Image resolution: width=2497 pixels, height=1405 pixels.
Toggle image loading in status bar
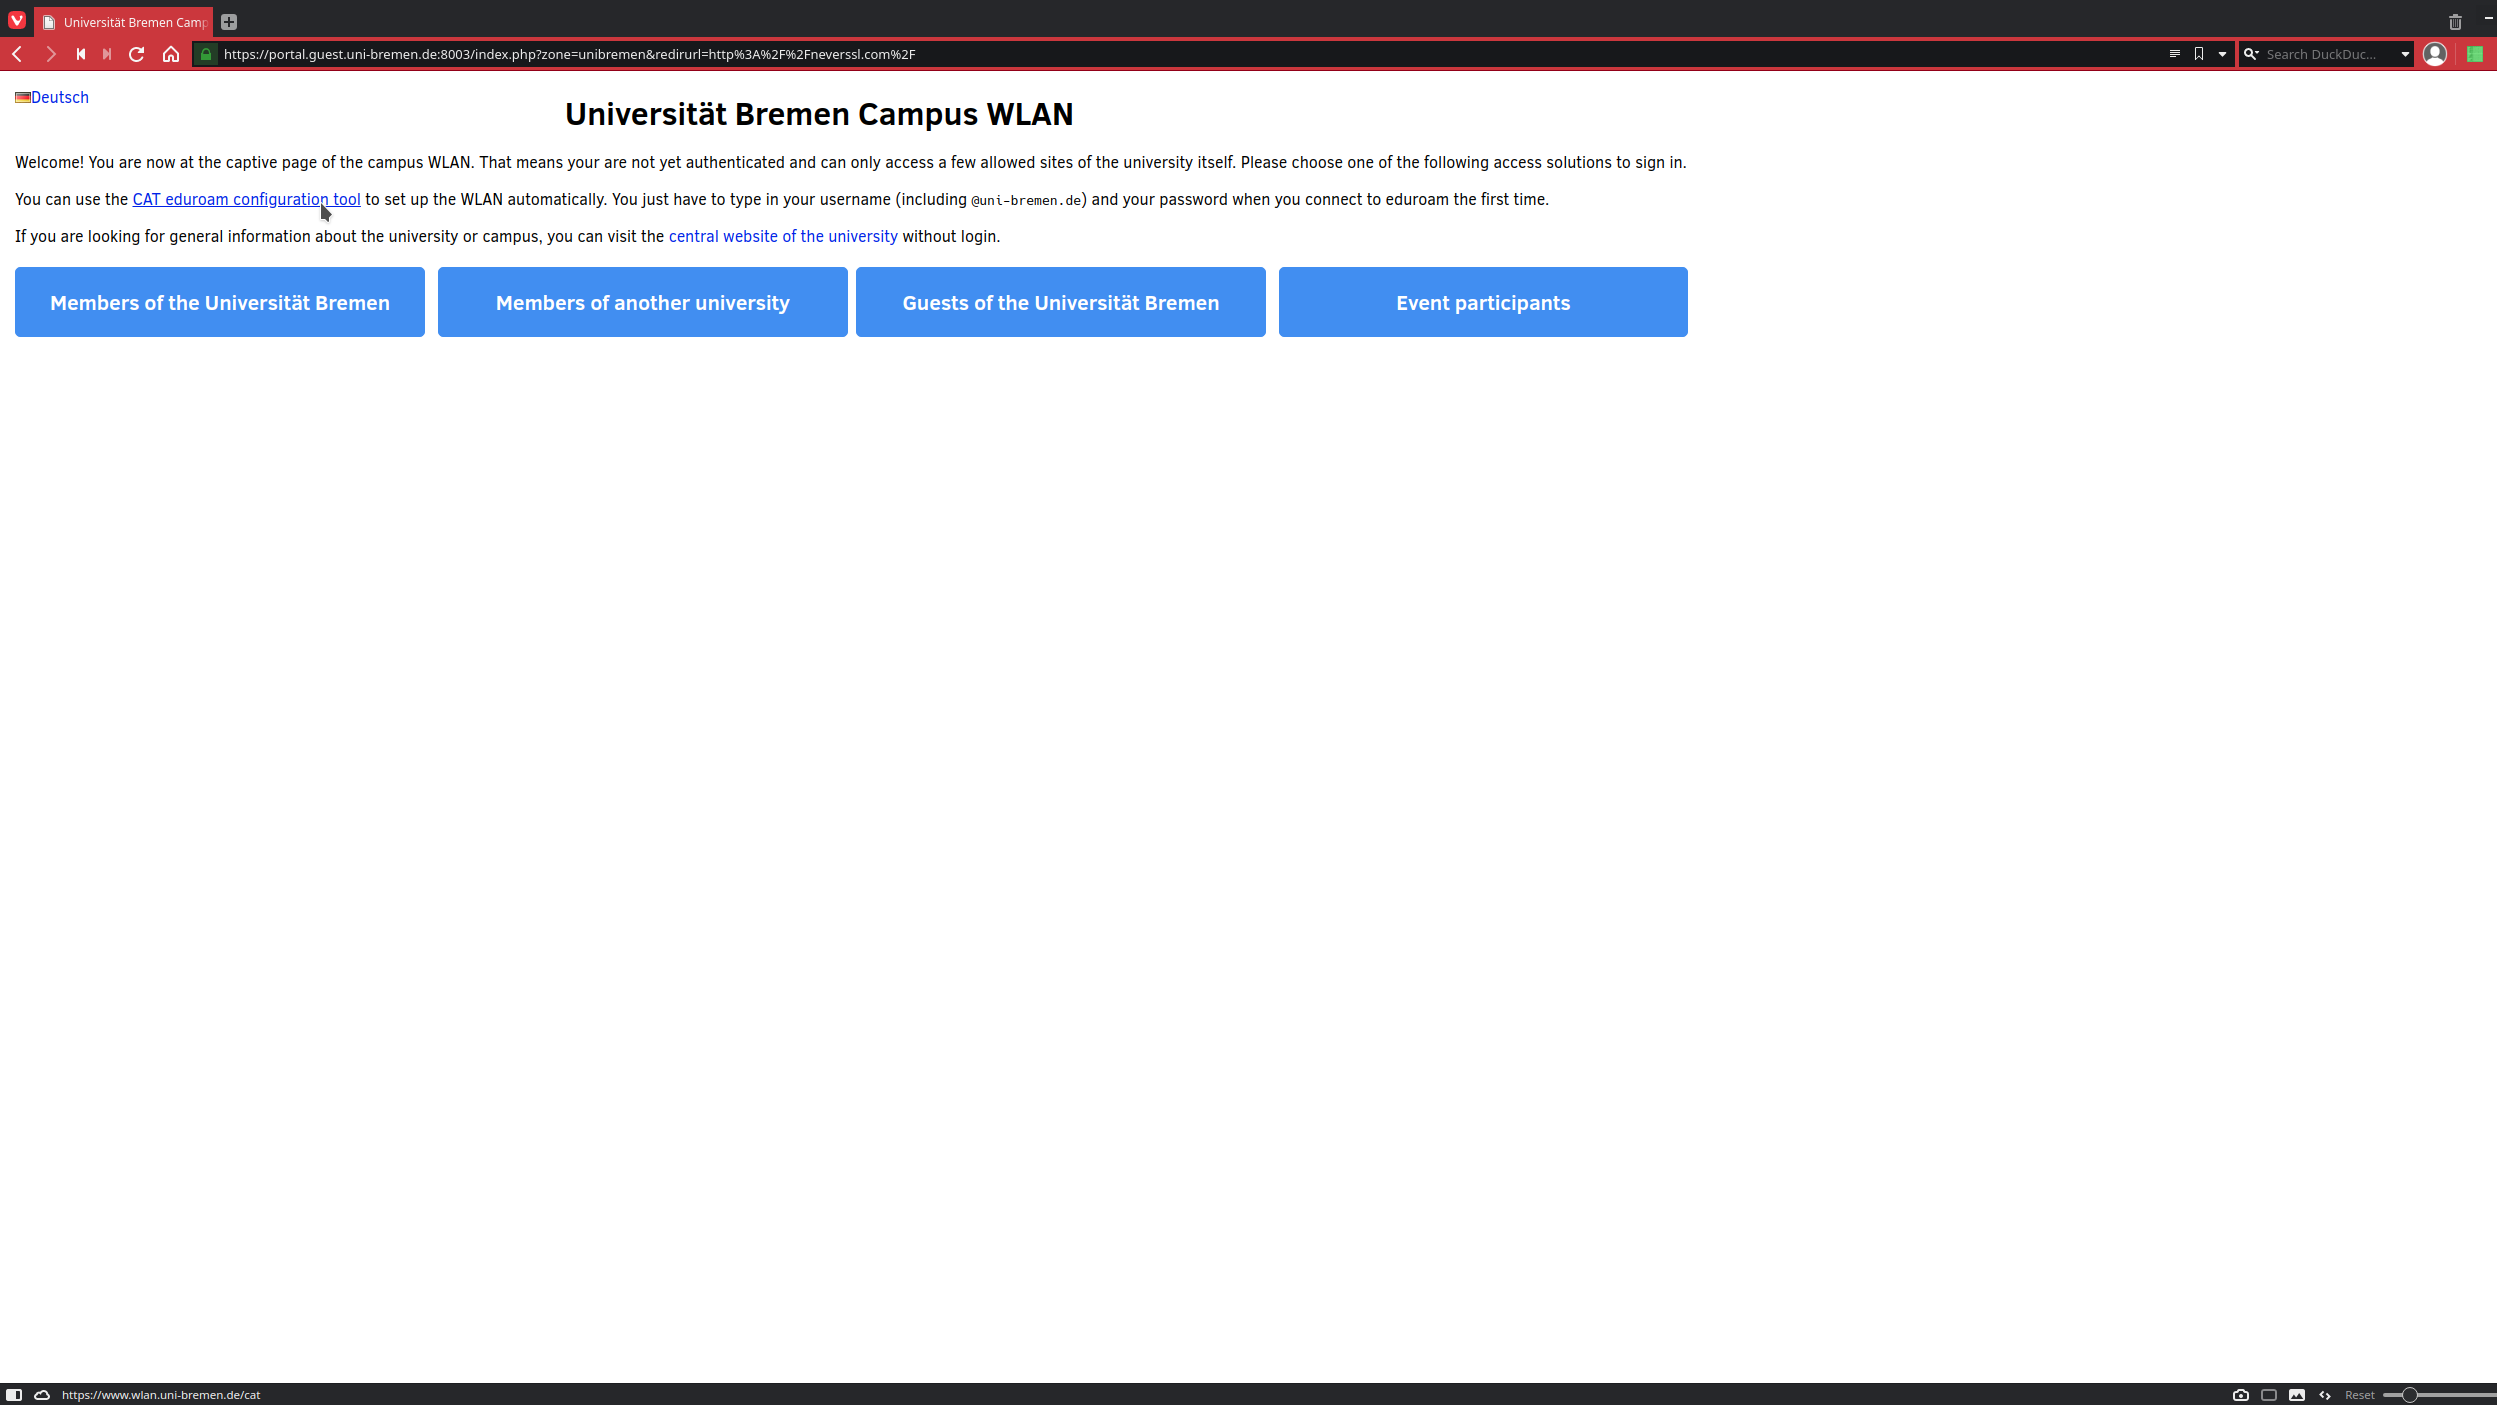pos(2297,1395)
